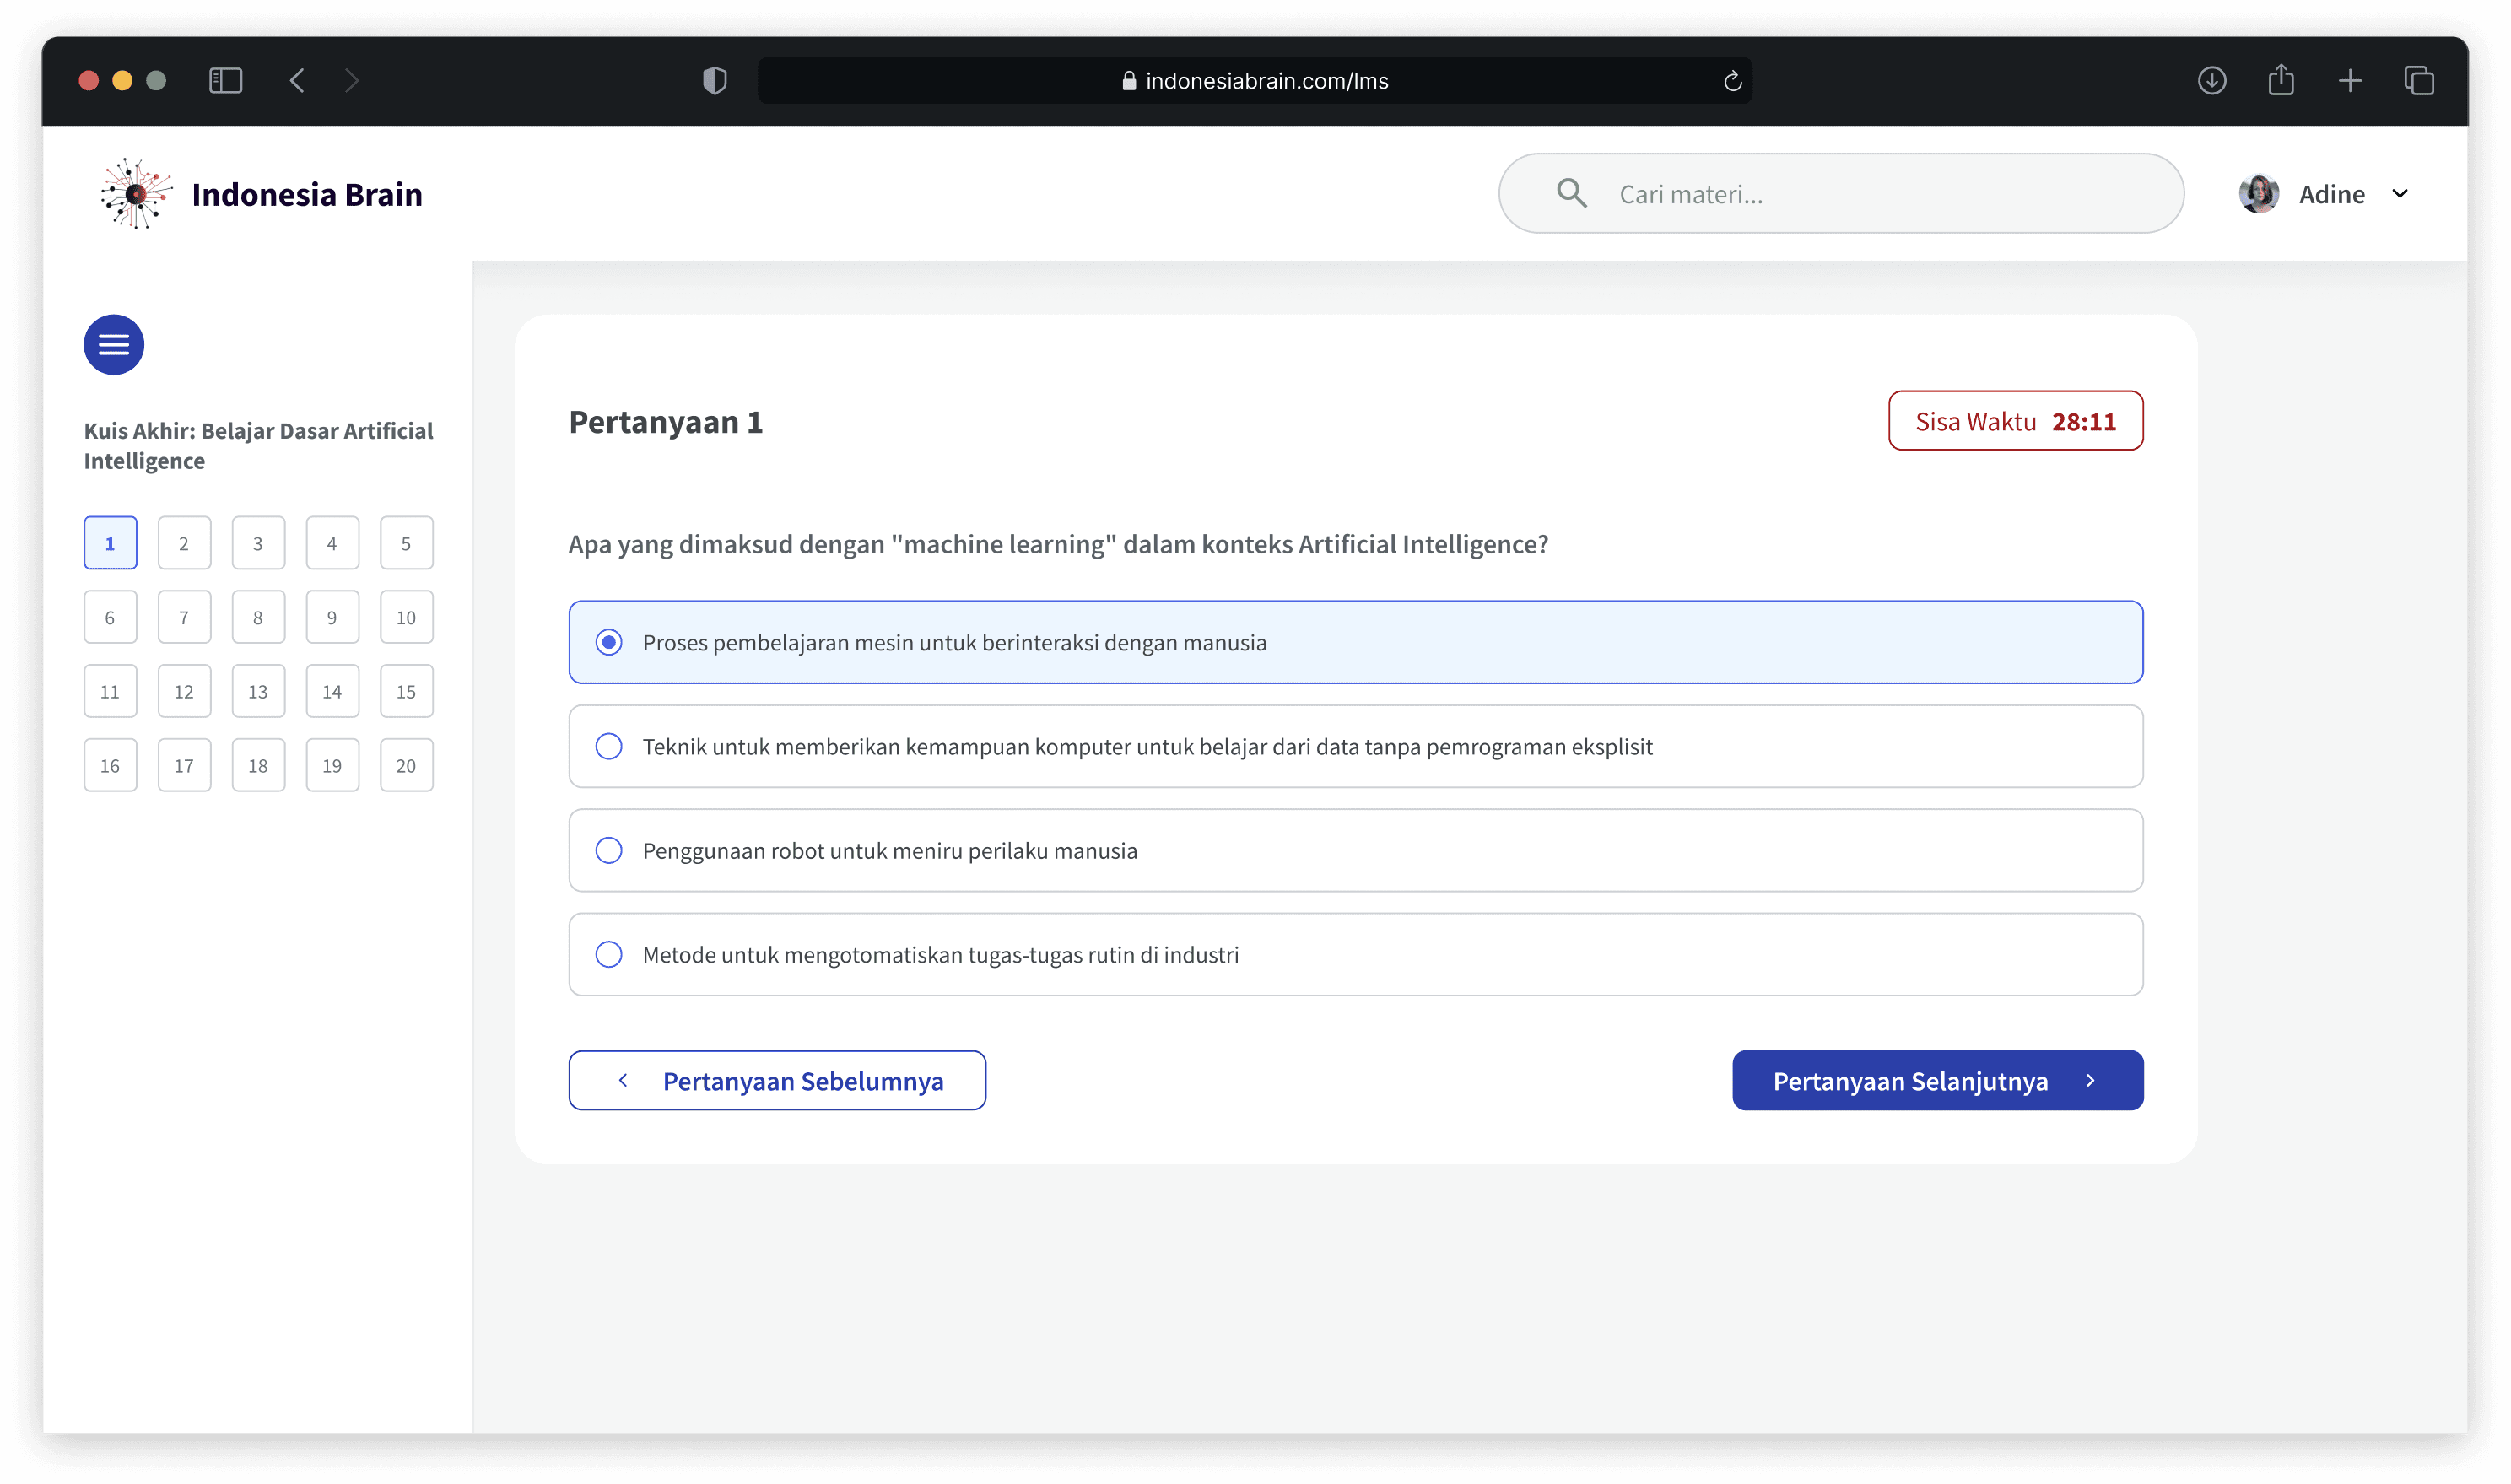This screenshot has height=1484, width=2511.
Task: Open the browser downloads icon
Action: point(2211,80)
